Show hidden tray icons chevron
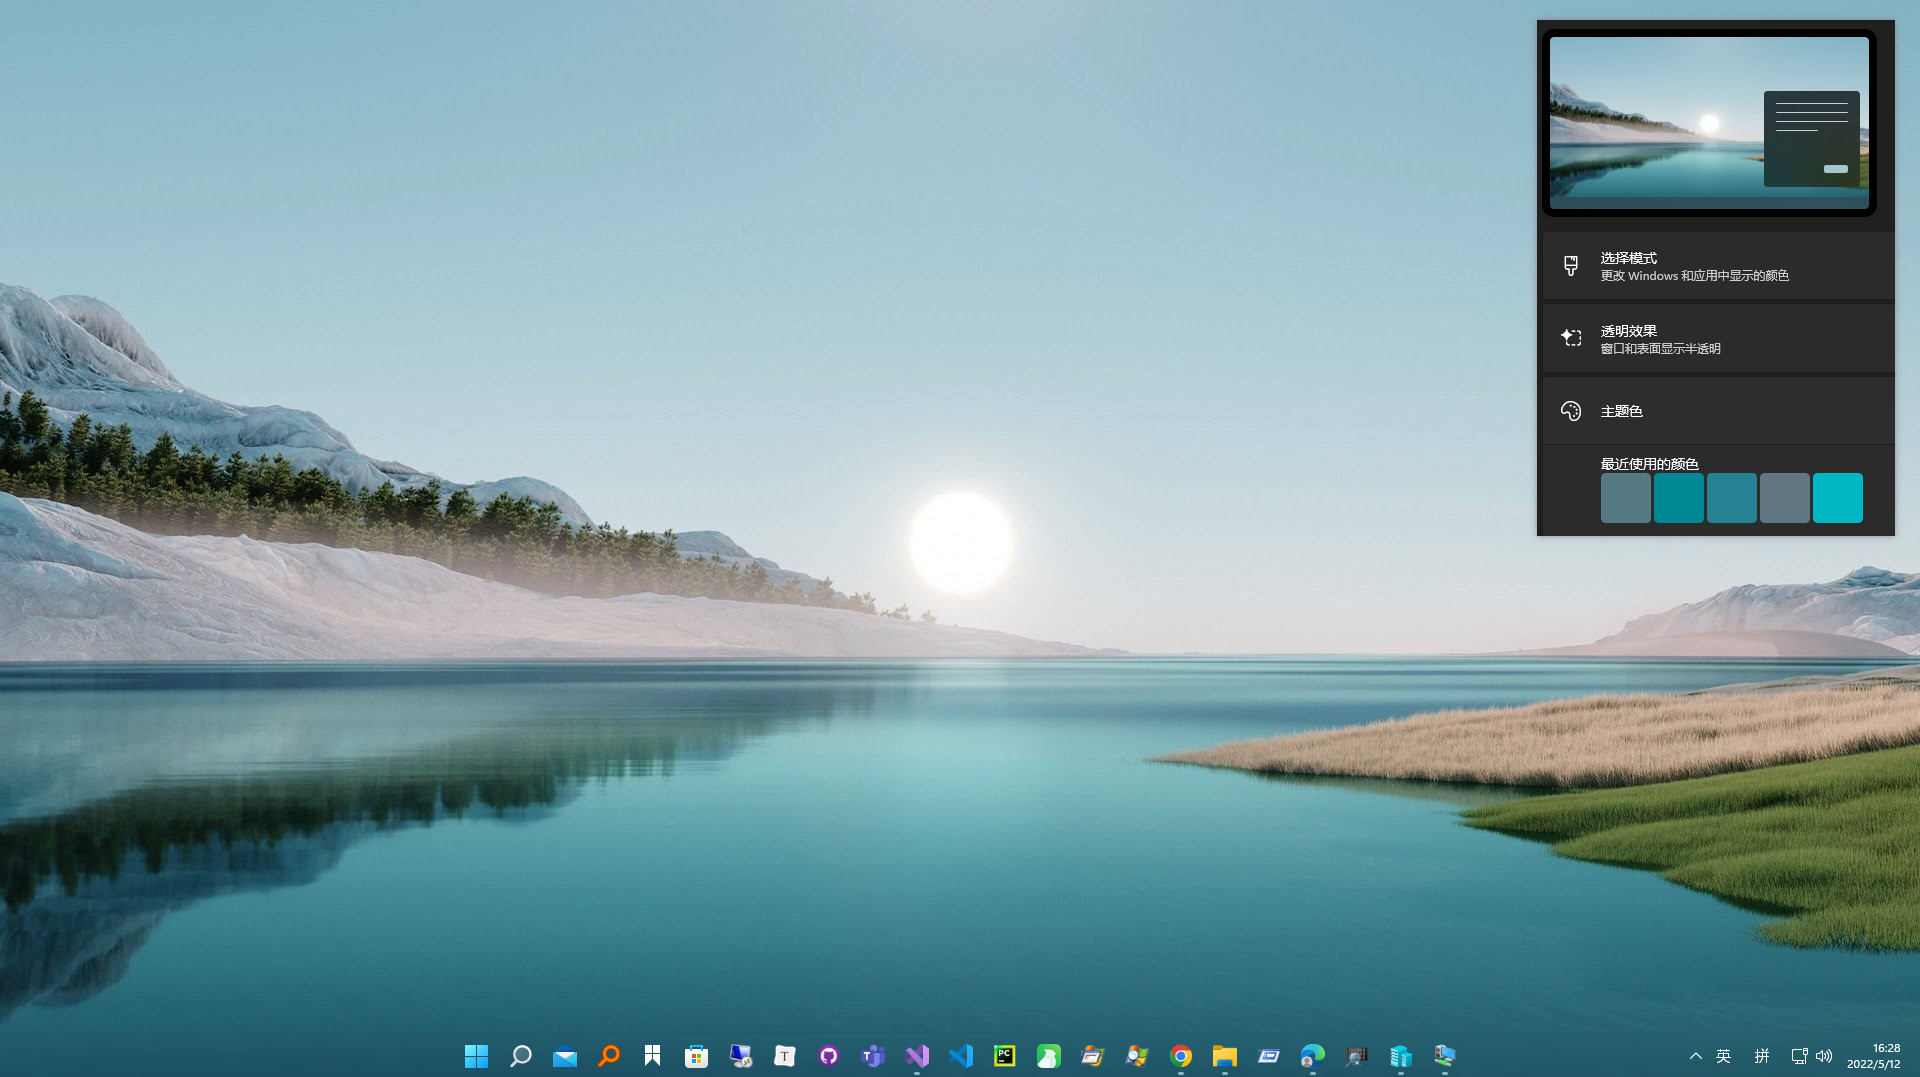 coord(1696,1056)
